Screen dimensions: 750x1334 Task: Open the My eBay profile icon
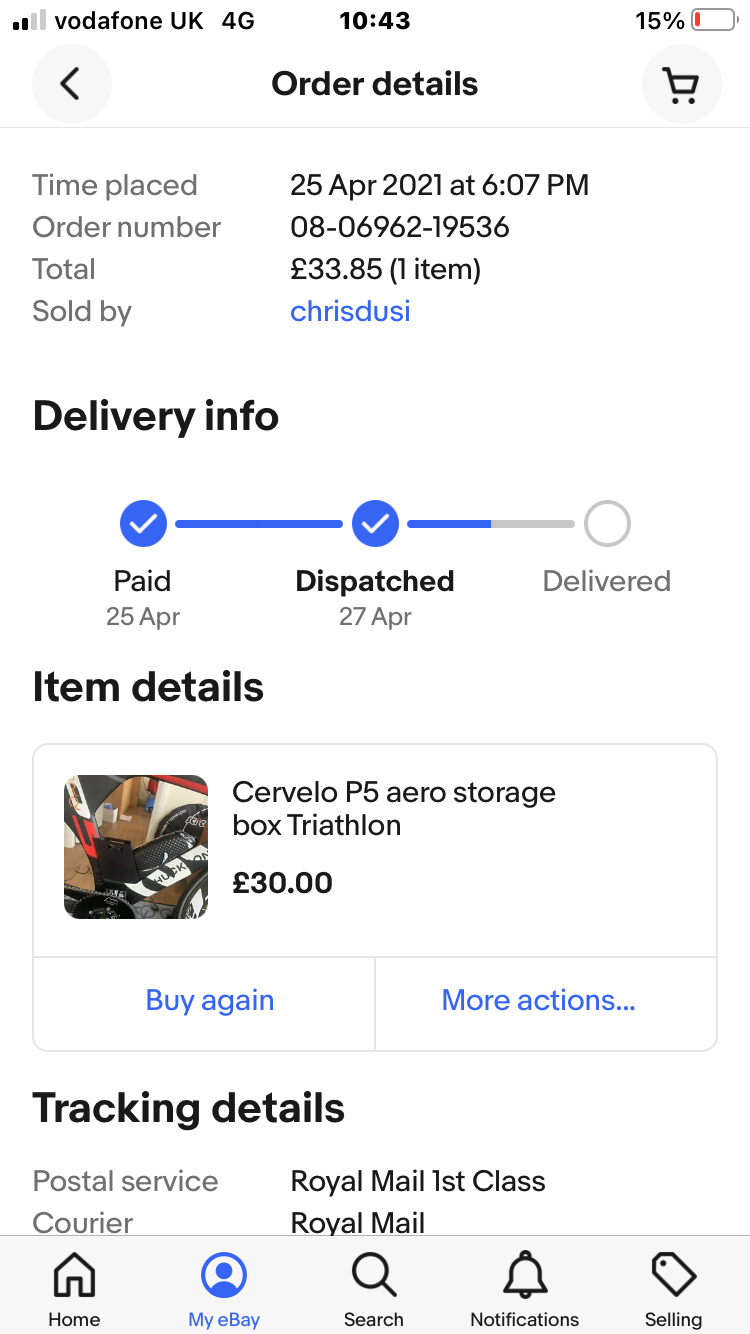224,1276
